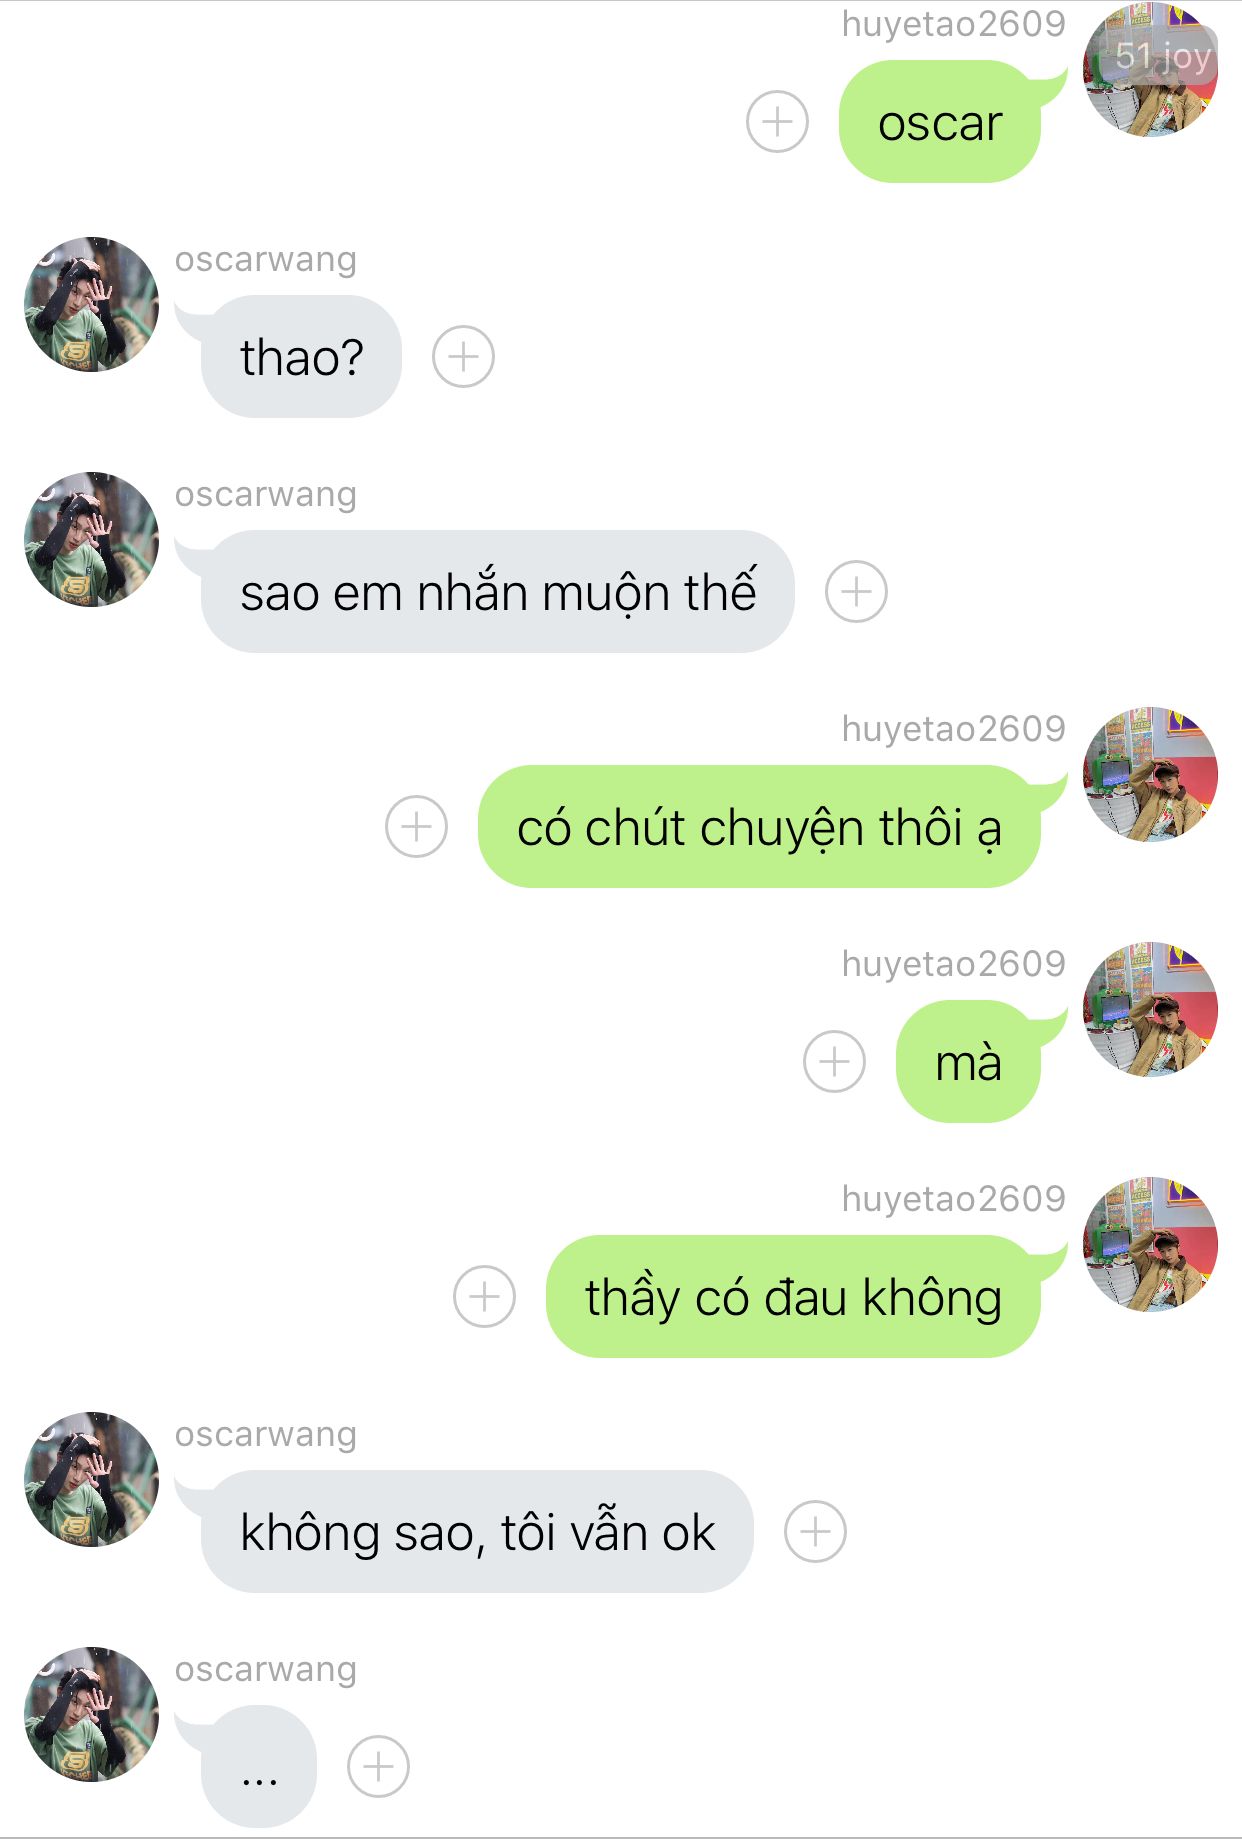Open oscarwang avatar beside 'thao?' message
Screen dimensions: 1242x1839
[91, 304]
